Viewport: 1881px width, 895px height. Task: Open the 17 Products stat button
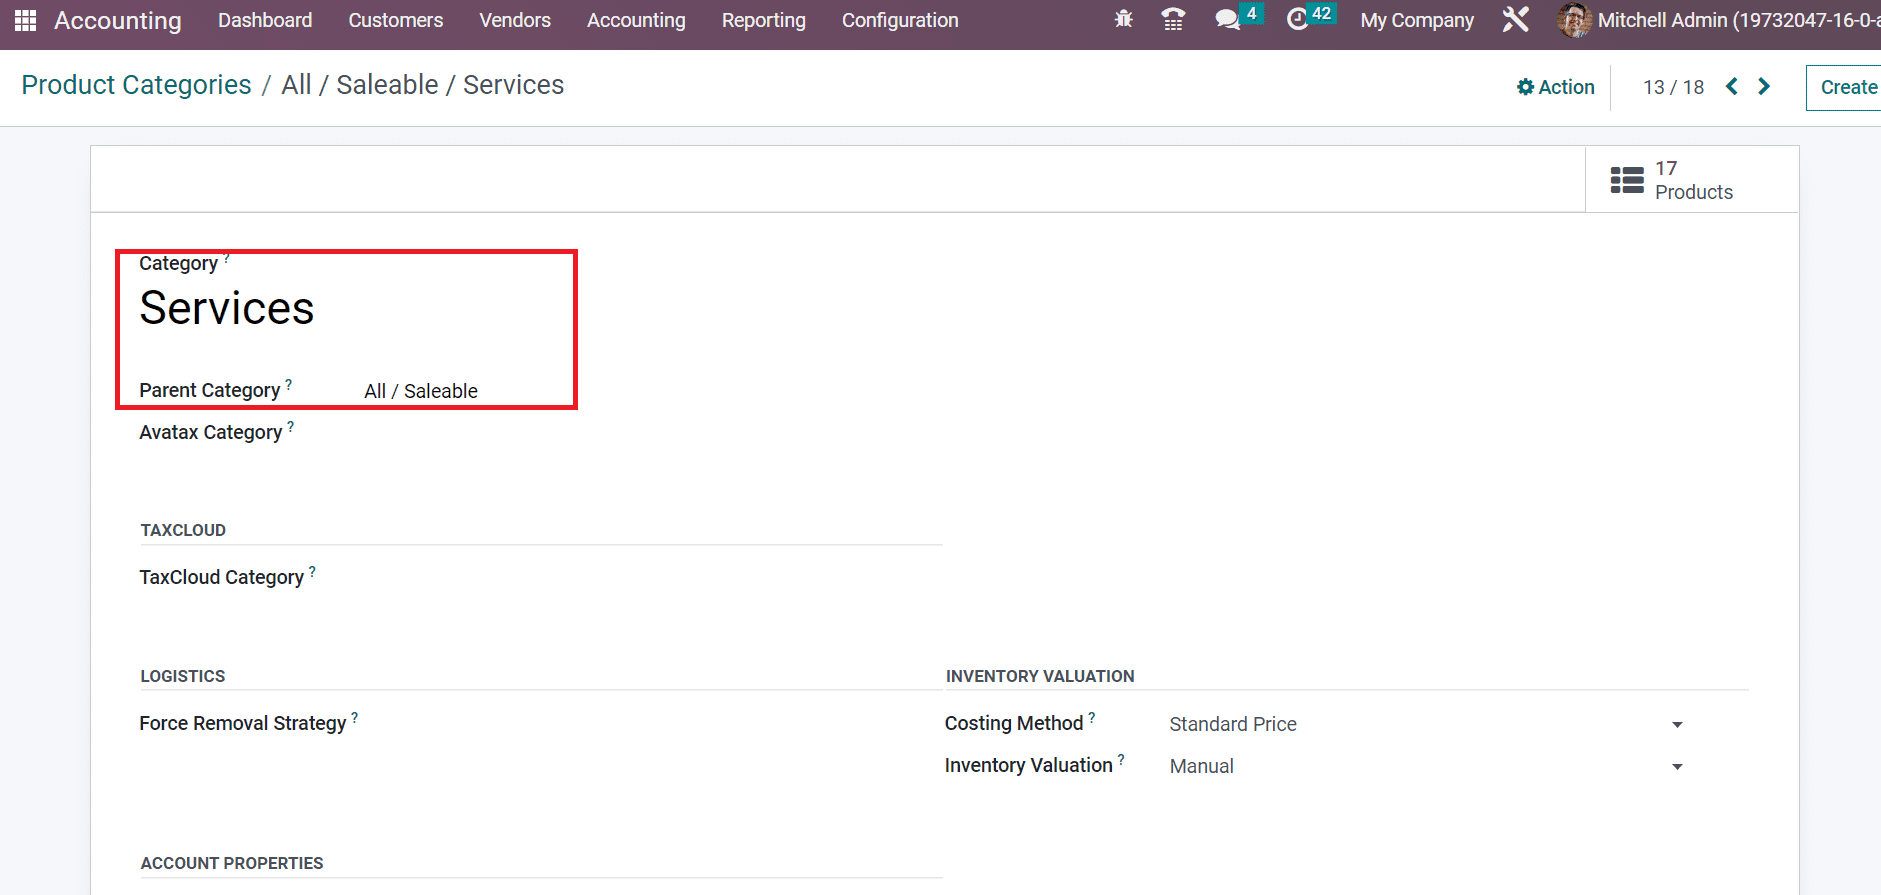pyautogui.click(x=1692, y=180)
